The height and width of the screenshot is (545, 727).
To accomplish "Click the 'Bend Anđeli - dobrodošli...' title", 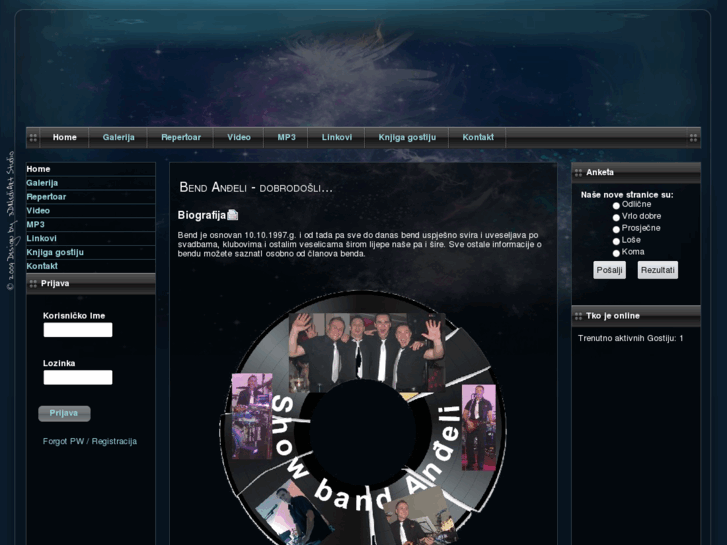I will 256,188.
